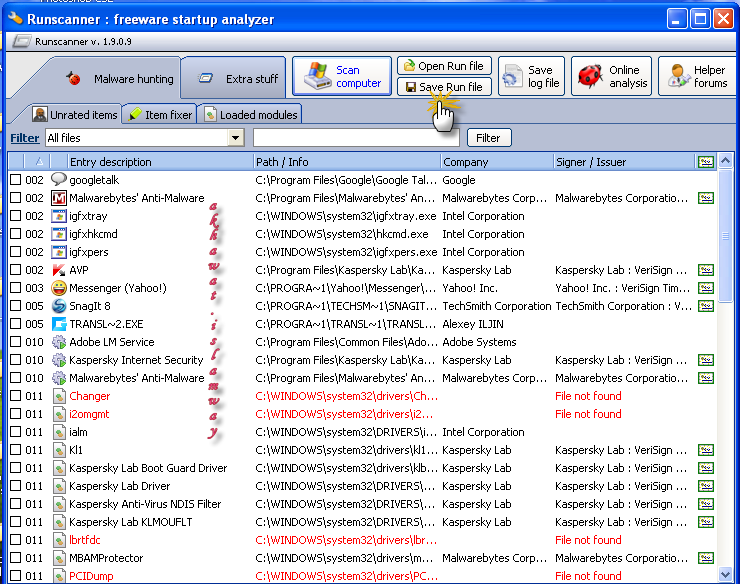740x584 pixels.
Task: Select the Unrated items tab
Action: (75, 115)
